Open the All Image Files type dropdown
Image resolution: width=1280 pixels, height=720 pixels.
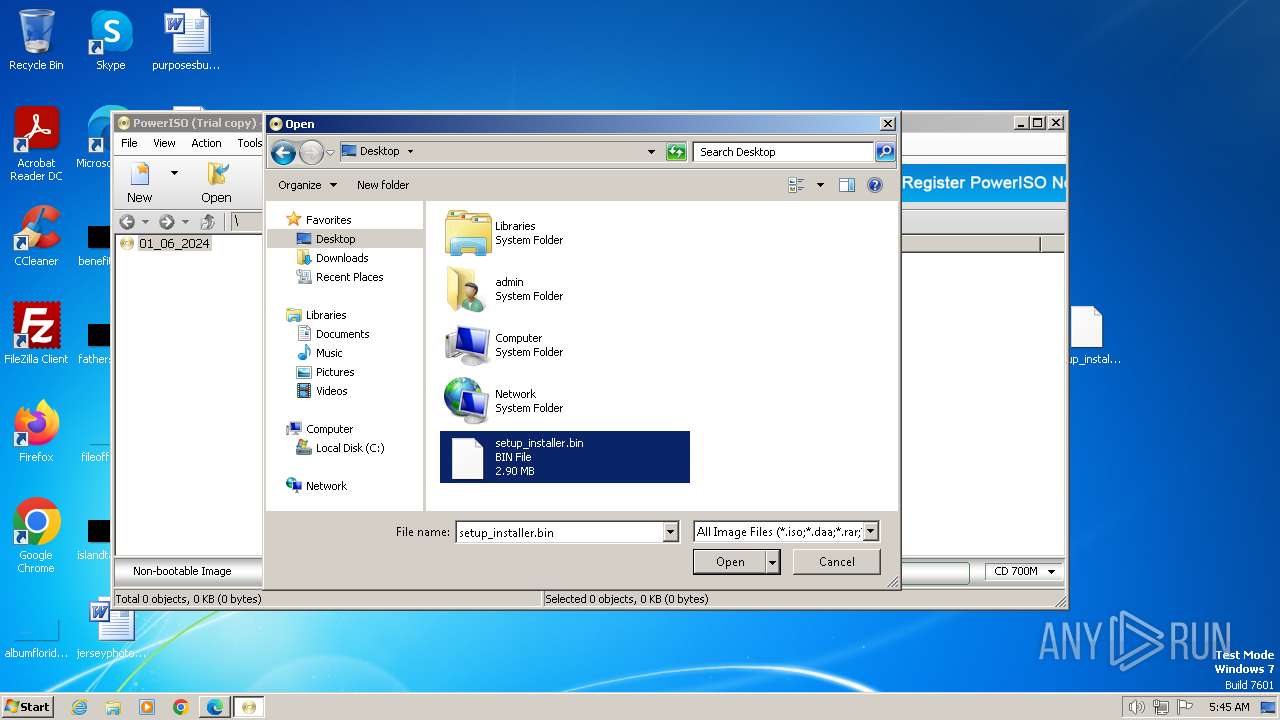870,532
